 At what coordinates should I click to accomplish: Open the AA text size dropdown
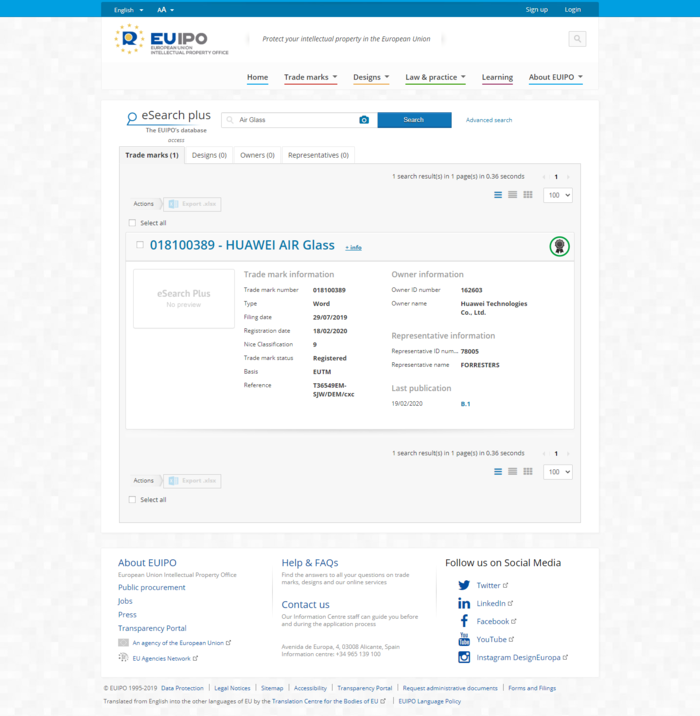(165, 10)
